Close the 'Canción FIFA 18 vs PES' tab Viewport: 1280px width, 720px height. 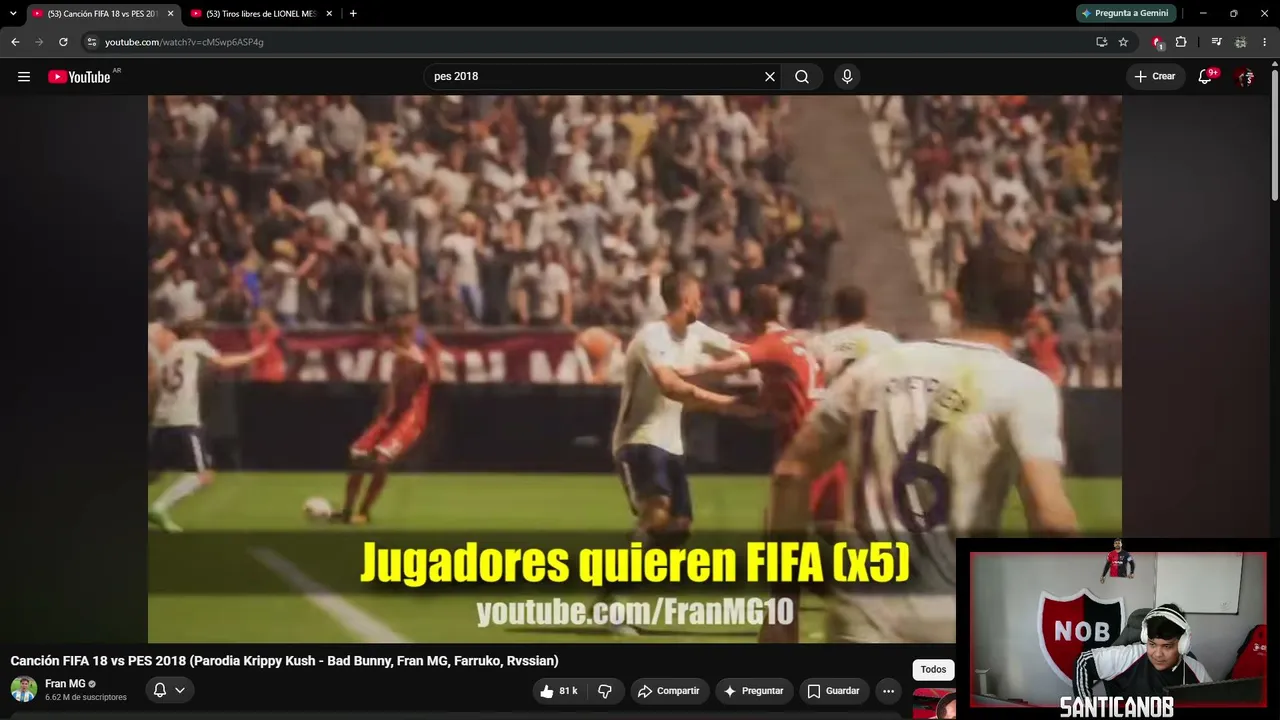(x=170, y=14)
